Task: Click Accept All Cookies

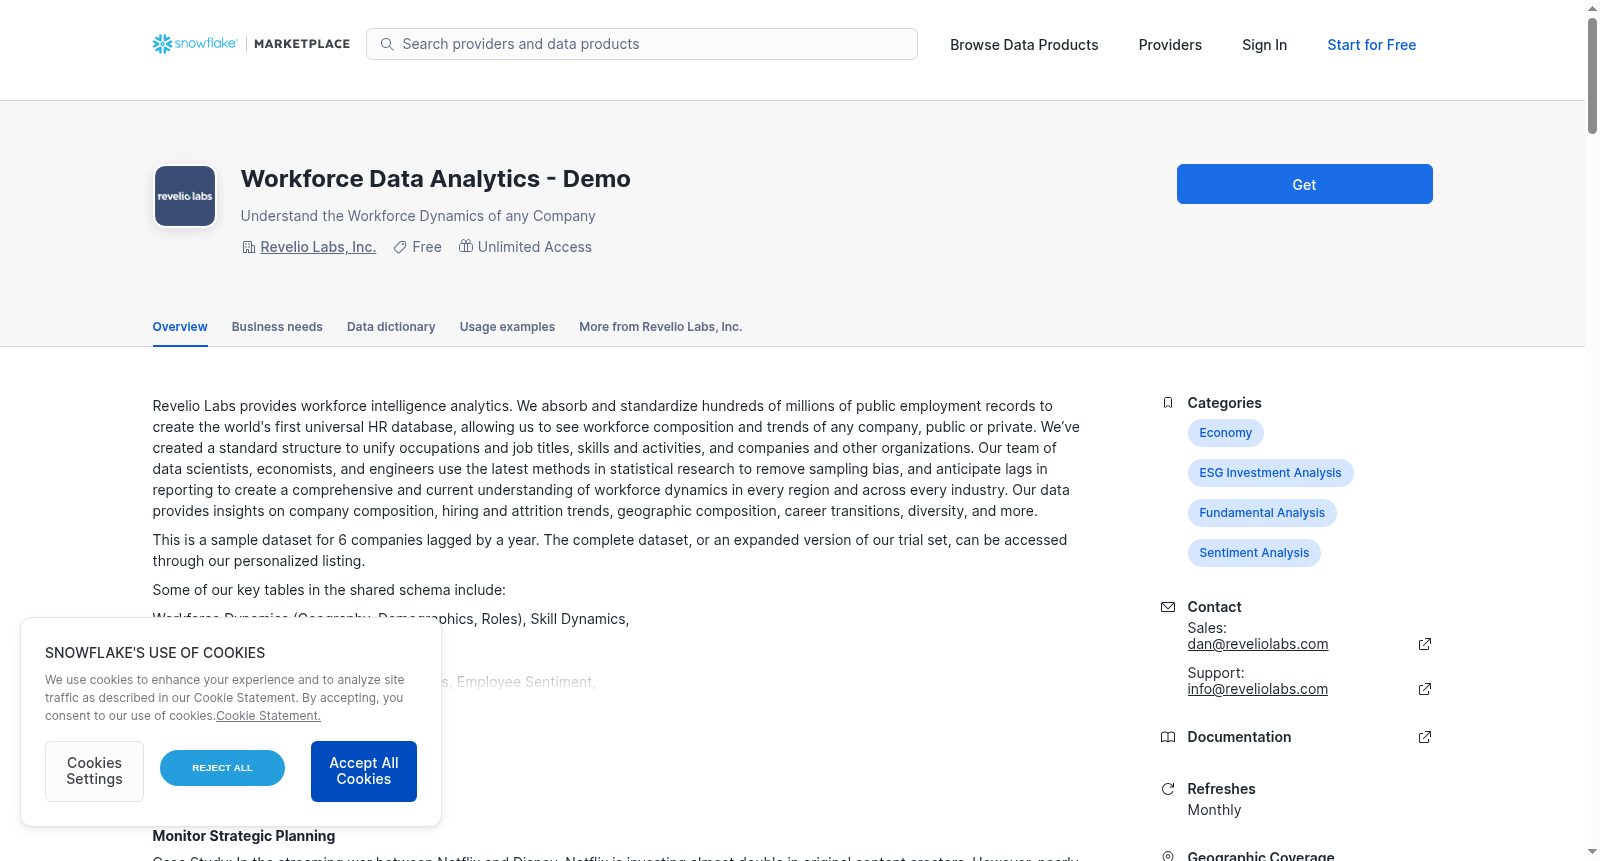Action: point(364,771)
